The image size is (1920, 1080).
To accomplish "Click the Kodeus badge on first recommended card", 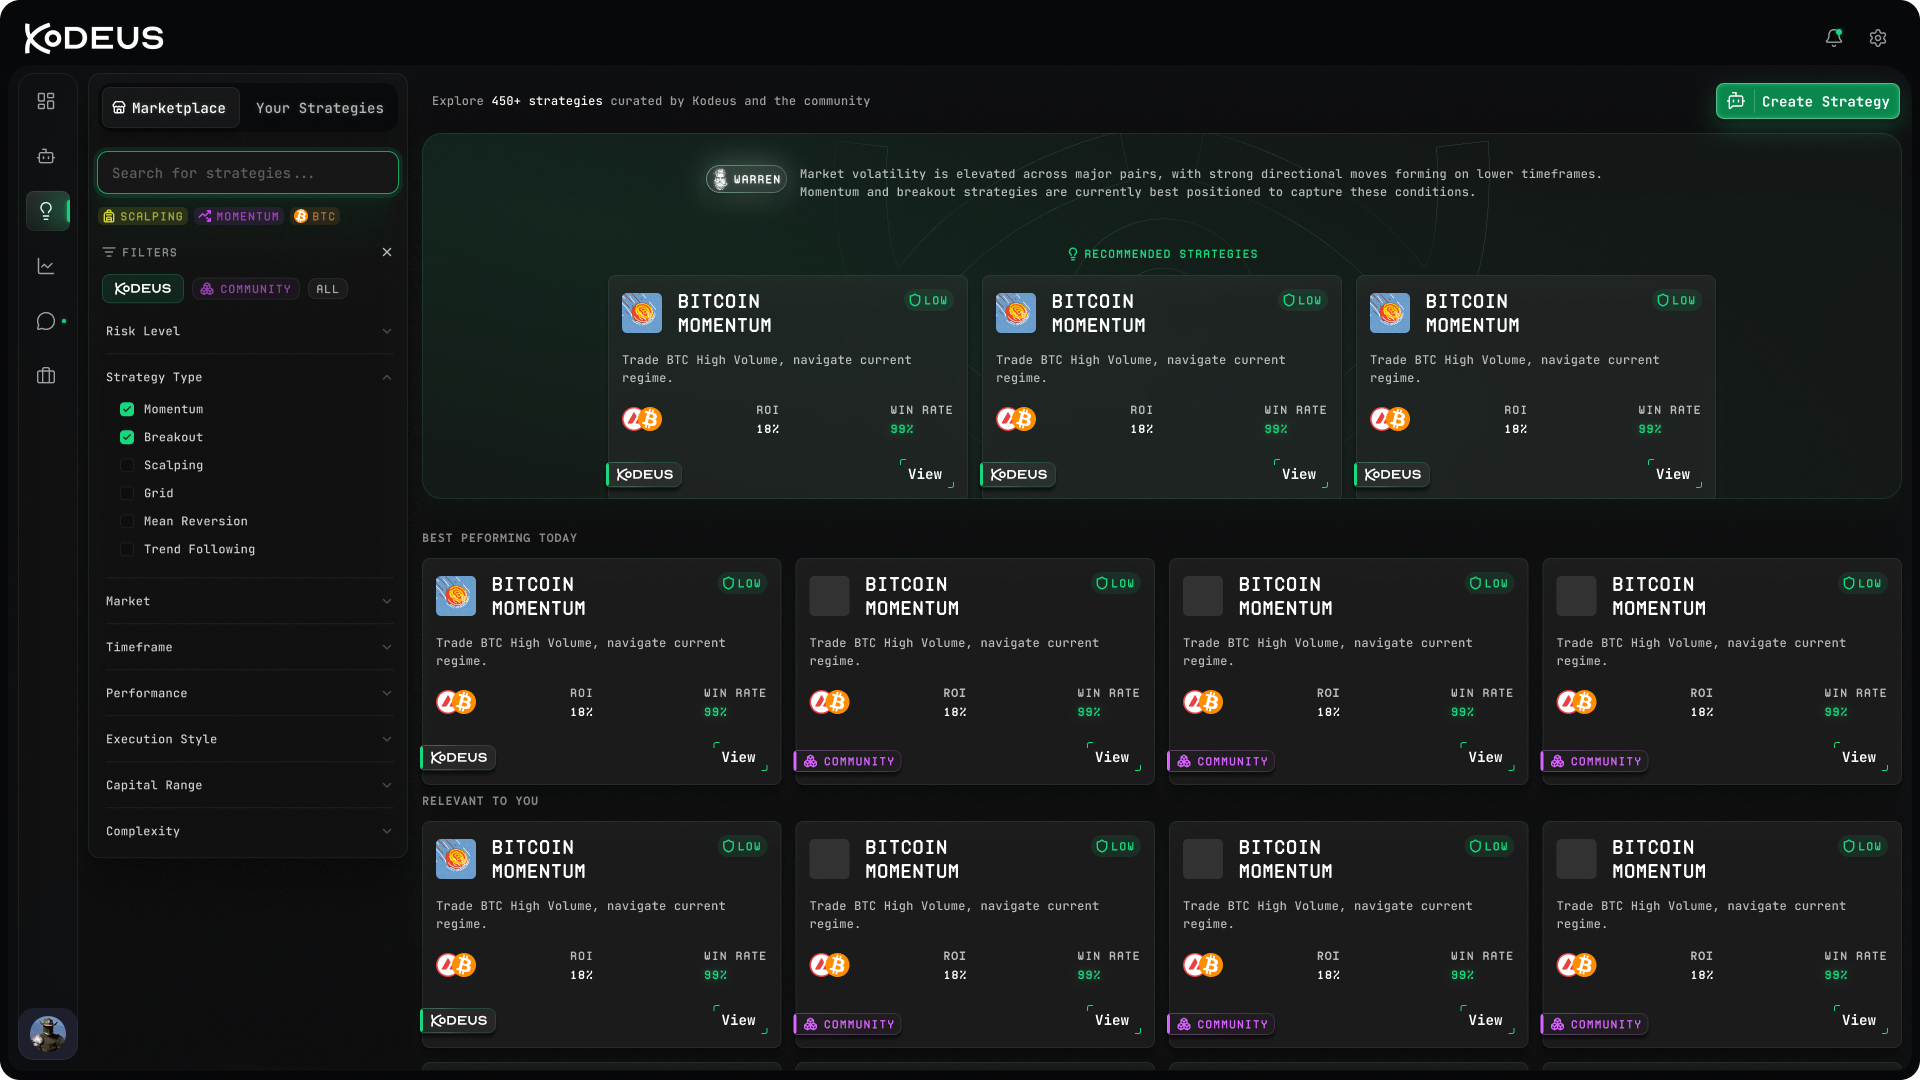I will click(645, 474).
